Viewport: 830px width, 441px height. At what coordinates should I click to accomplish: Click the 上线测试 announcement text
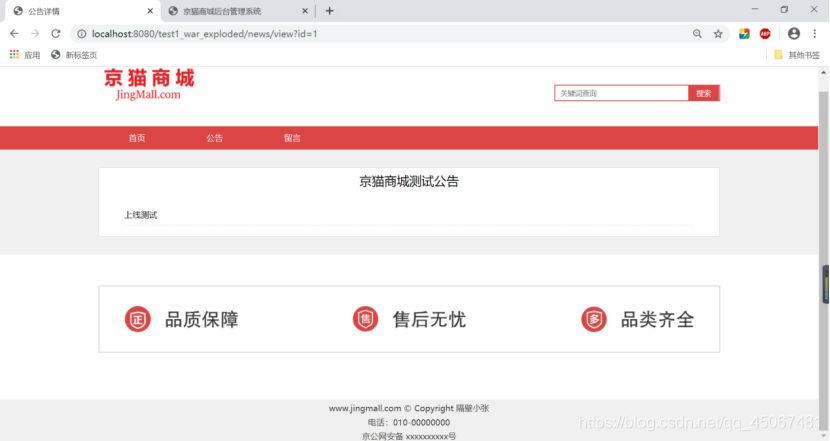(140, 215)
